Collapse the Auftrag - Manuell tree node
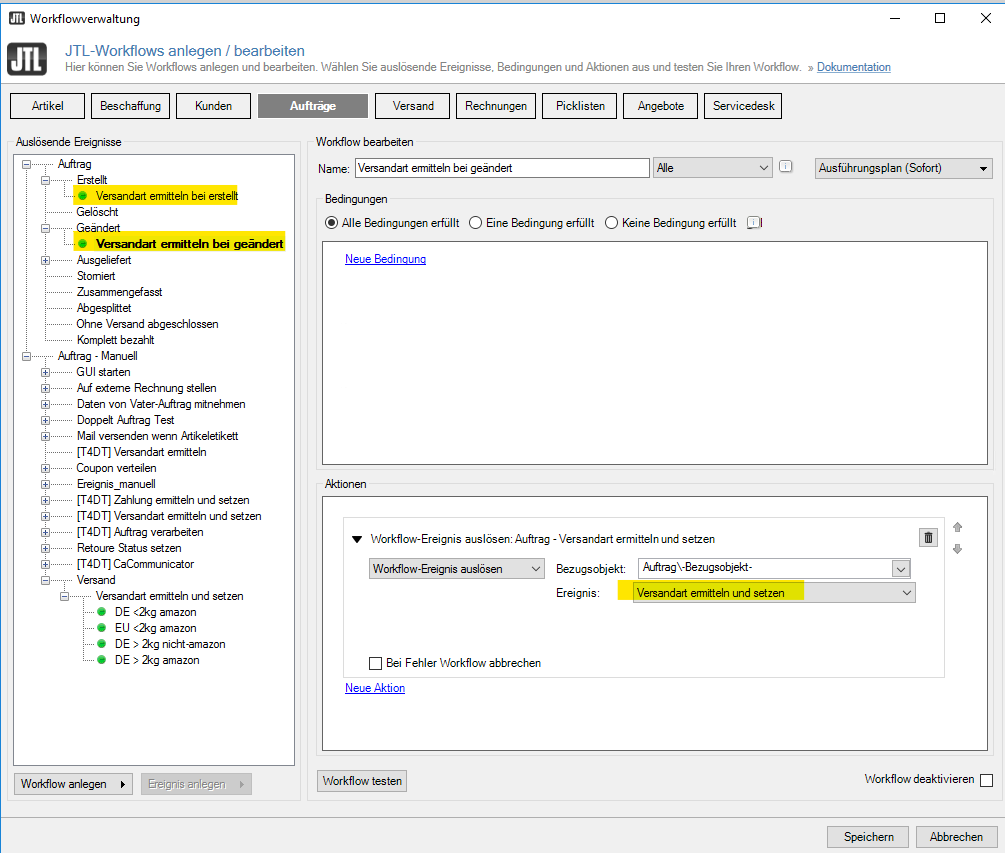 [26, 356]
